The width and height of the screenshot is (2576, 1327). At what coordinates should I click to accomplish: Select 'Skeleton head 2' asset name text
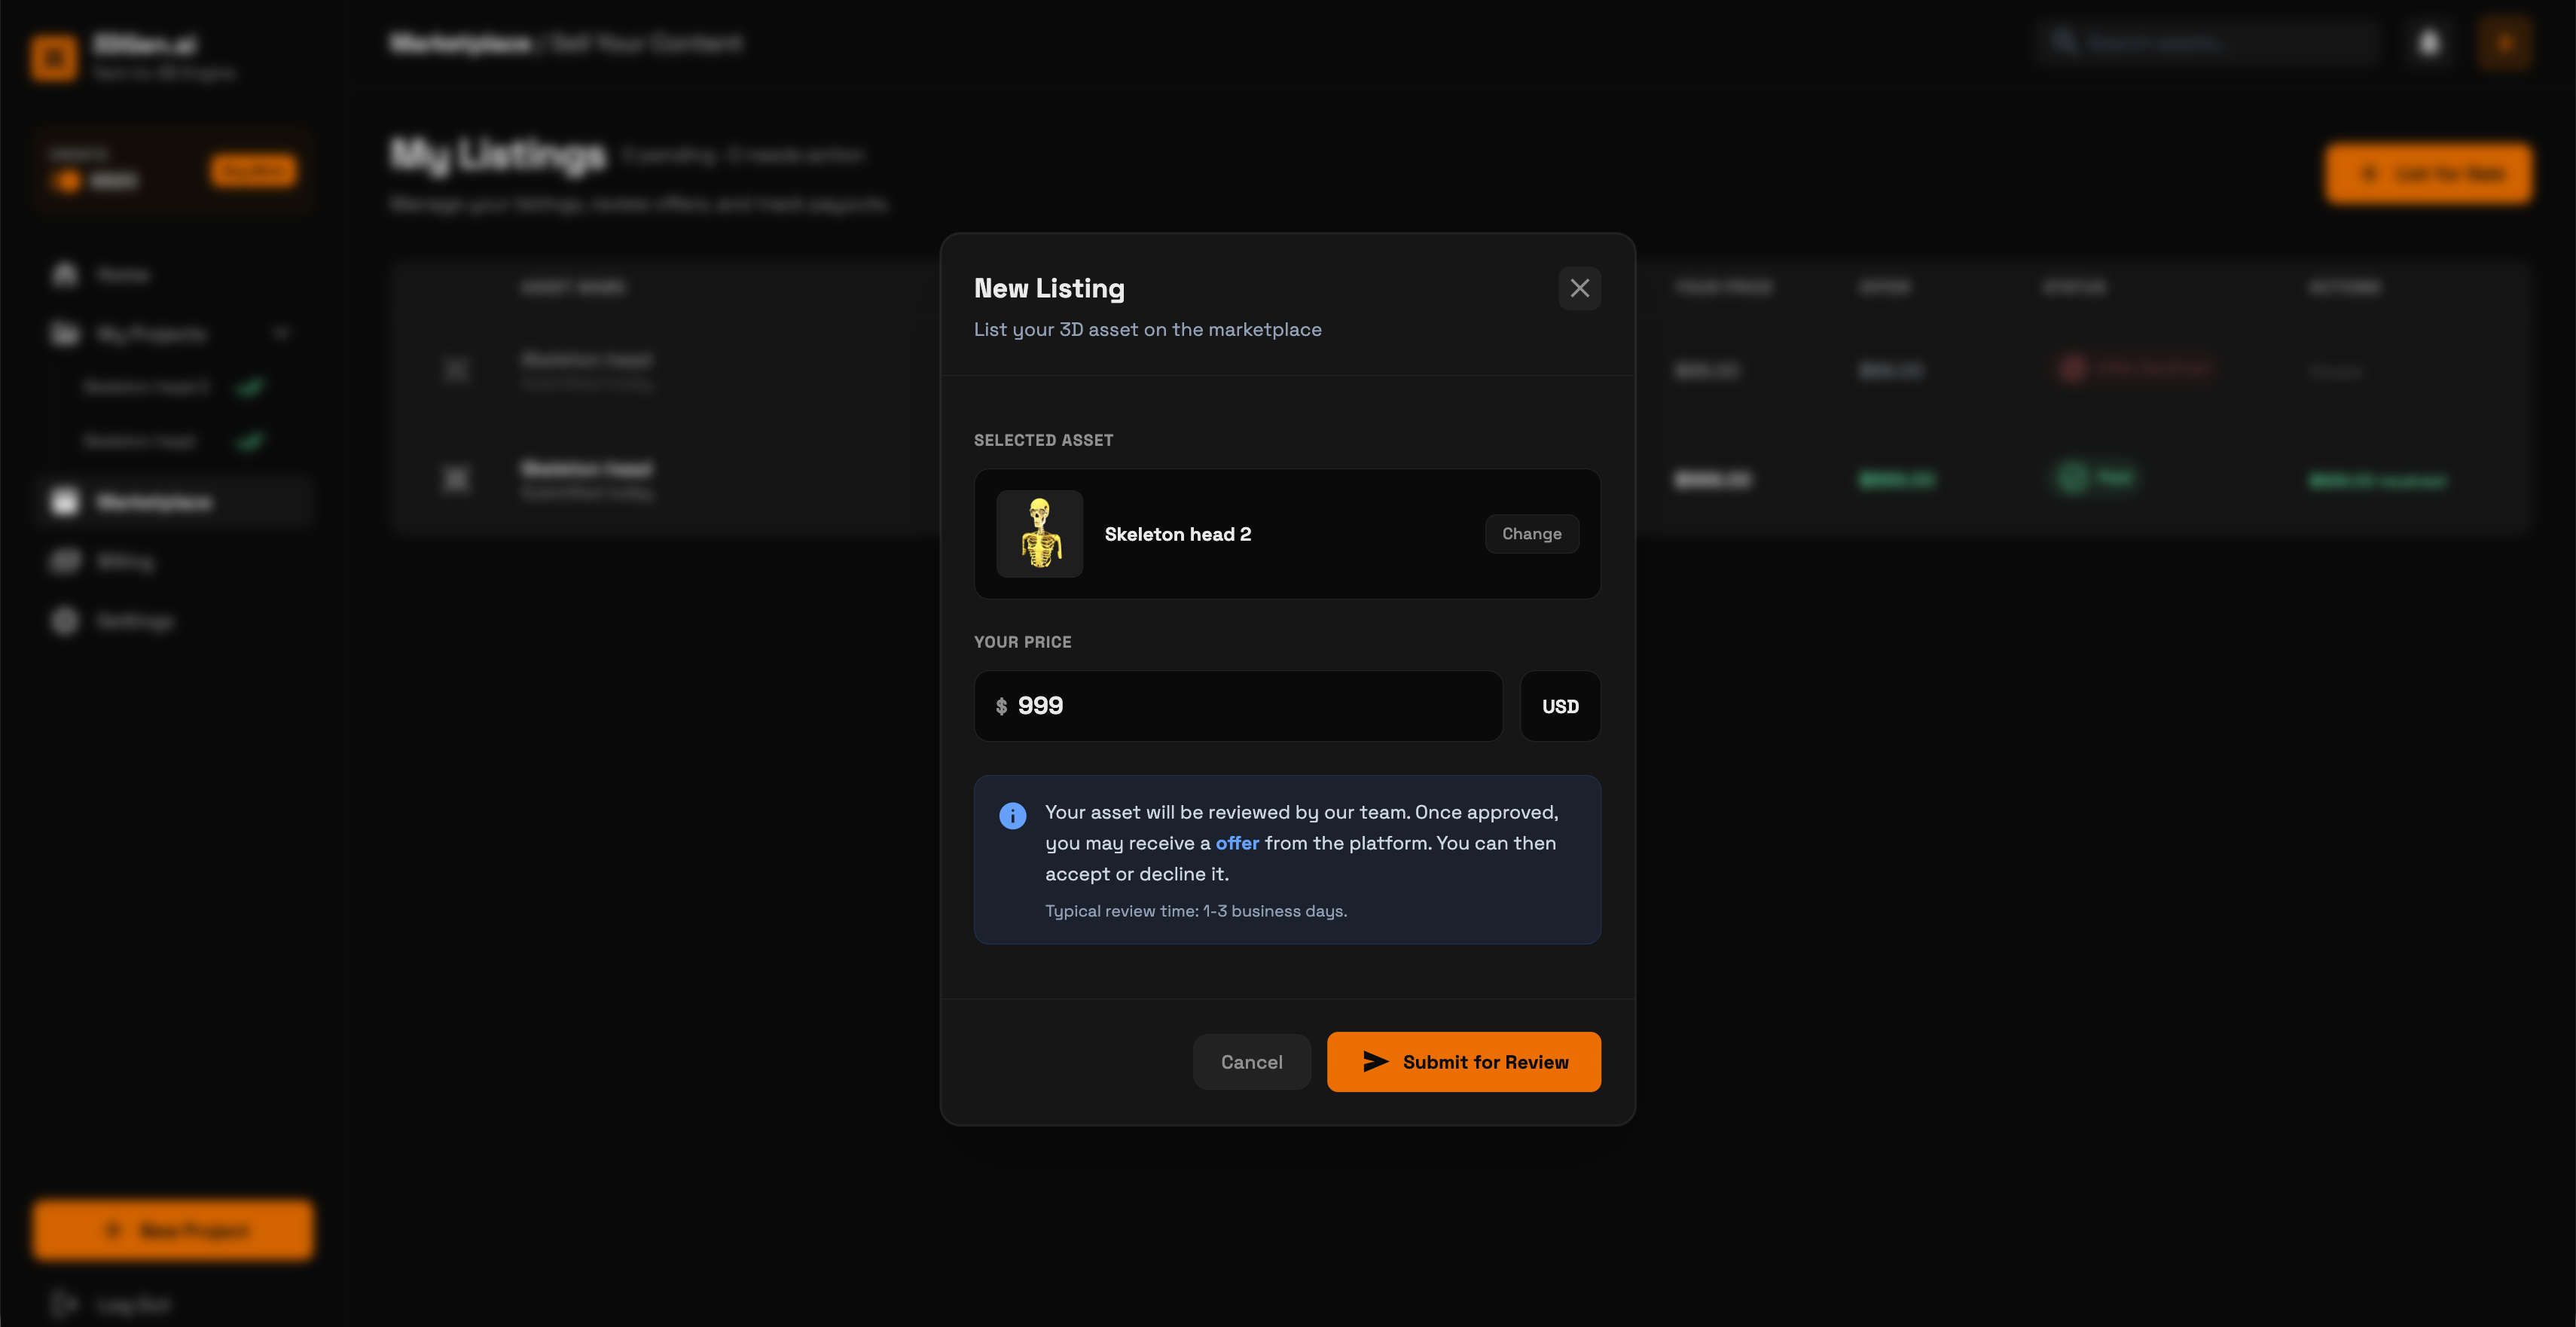(1177, 534)
